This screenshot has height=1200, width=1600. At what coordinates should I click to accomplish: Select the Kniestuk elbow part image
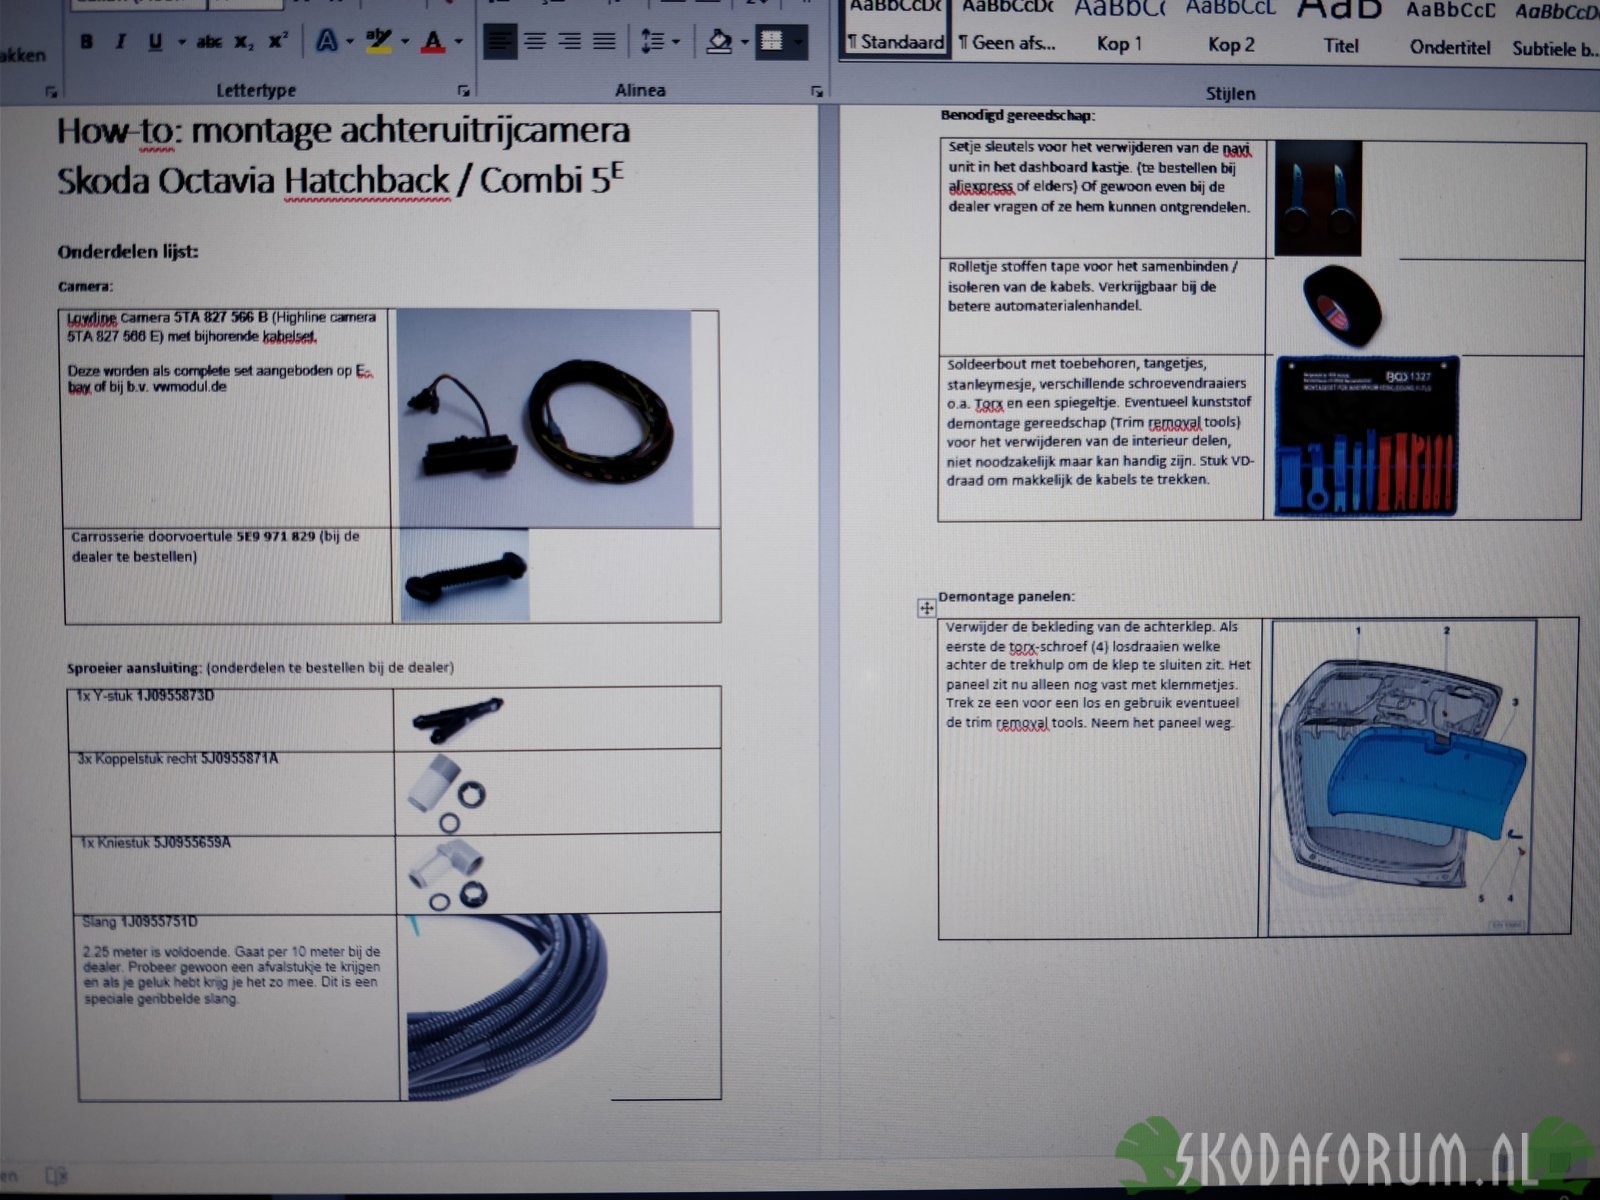tap(446, 873)
